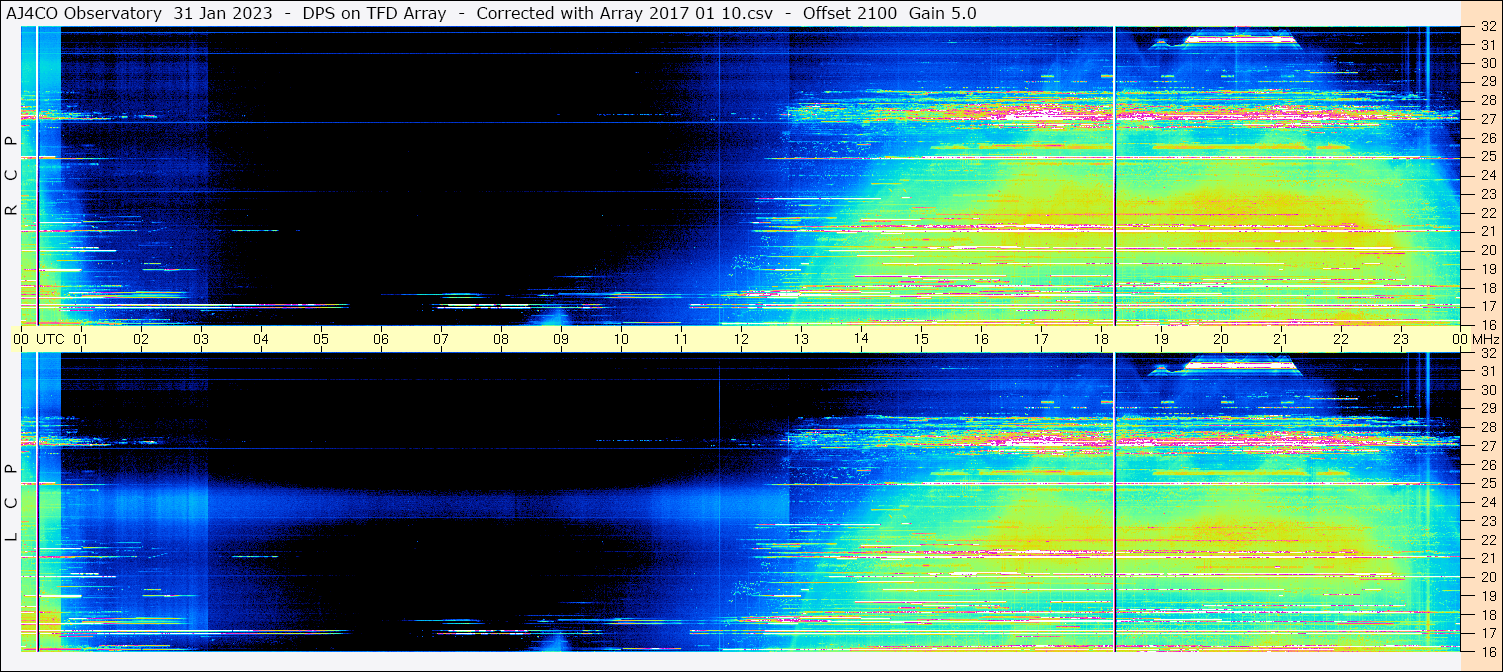Pick hour marker 20 on the UTC time axis
The height and width of the screenshot is (672, 1503).
coord(1221,339)
